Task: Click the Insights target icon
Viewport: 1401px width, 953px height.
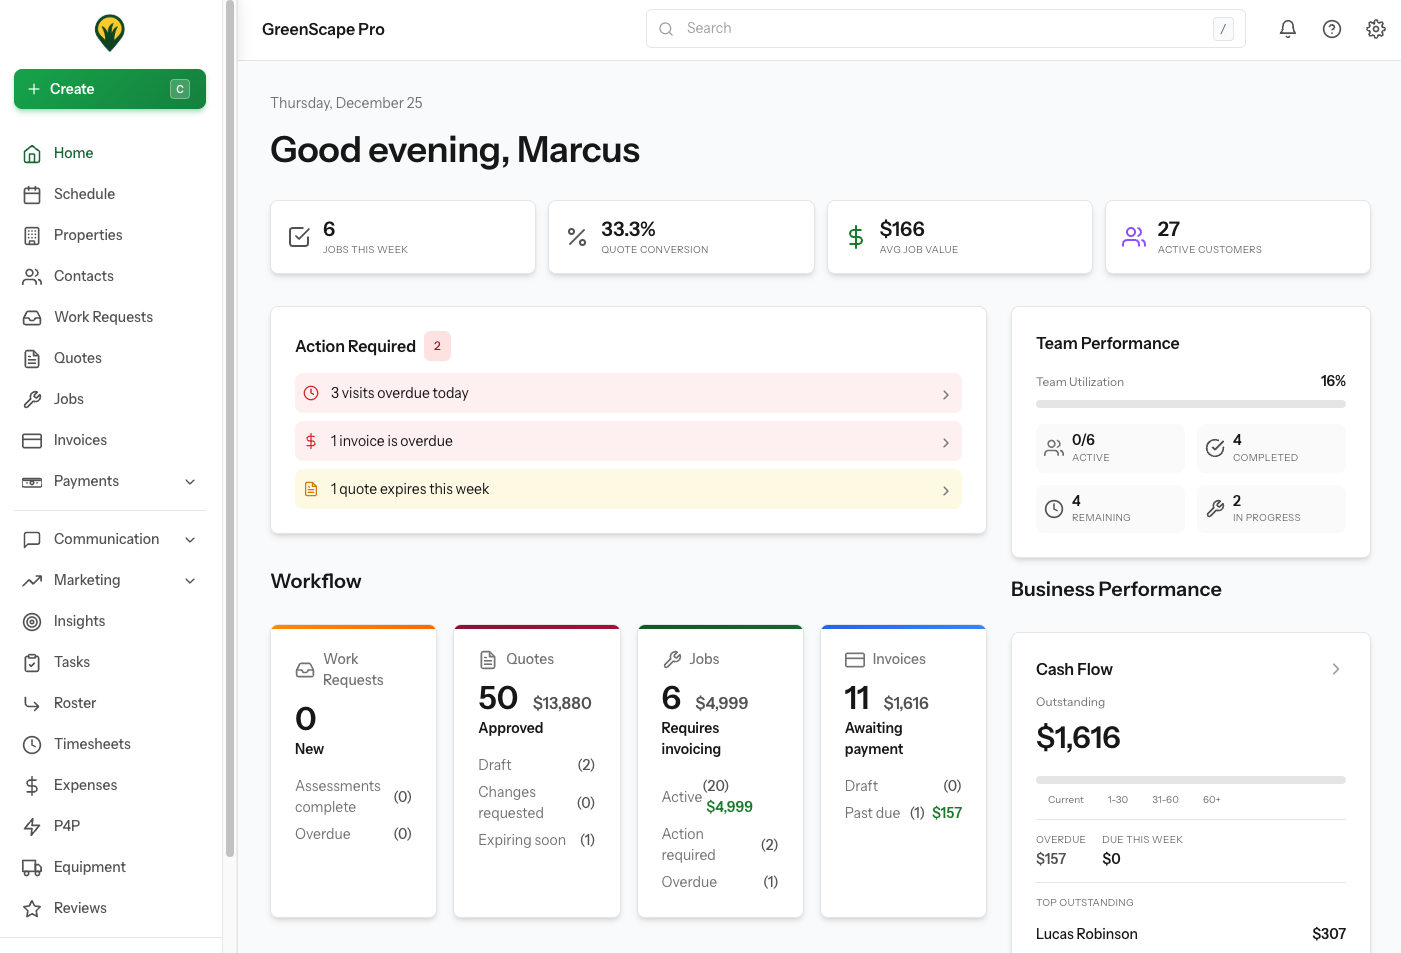Action: [32, 621]
